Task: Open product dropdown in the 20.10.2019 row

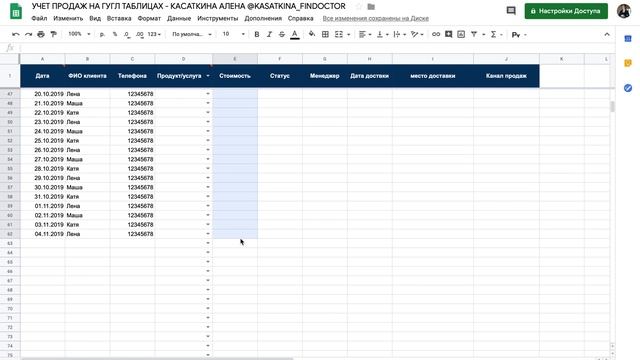Action: [208, 94]
